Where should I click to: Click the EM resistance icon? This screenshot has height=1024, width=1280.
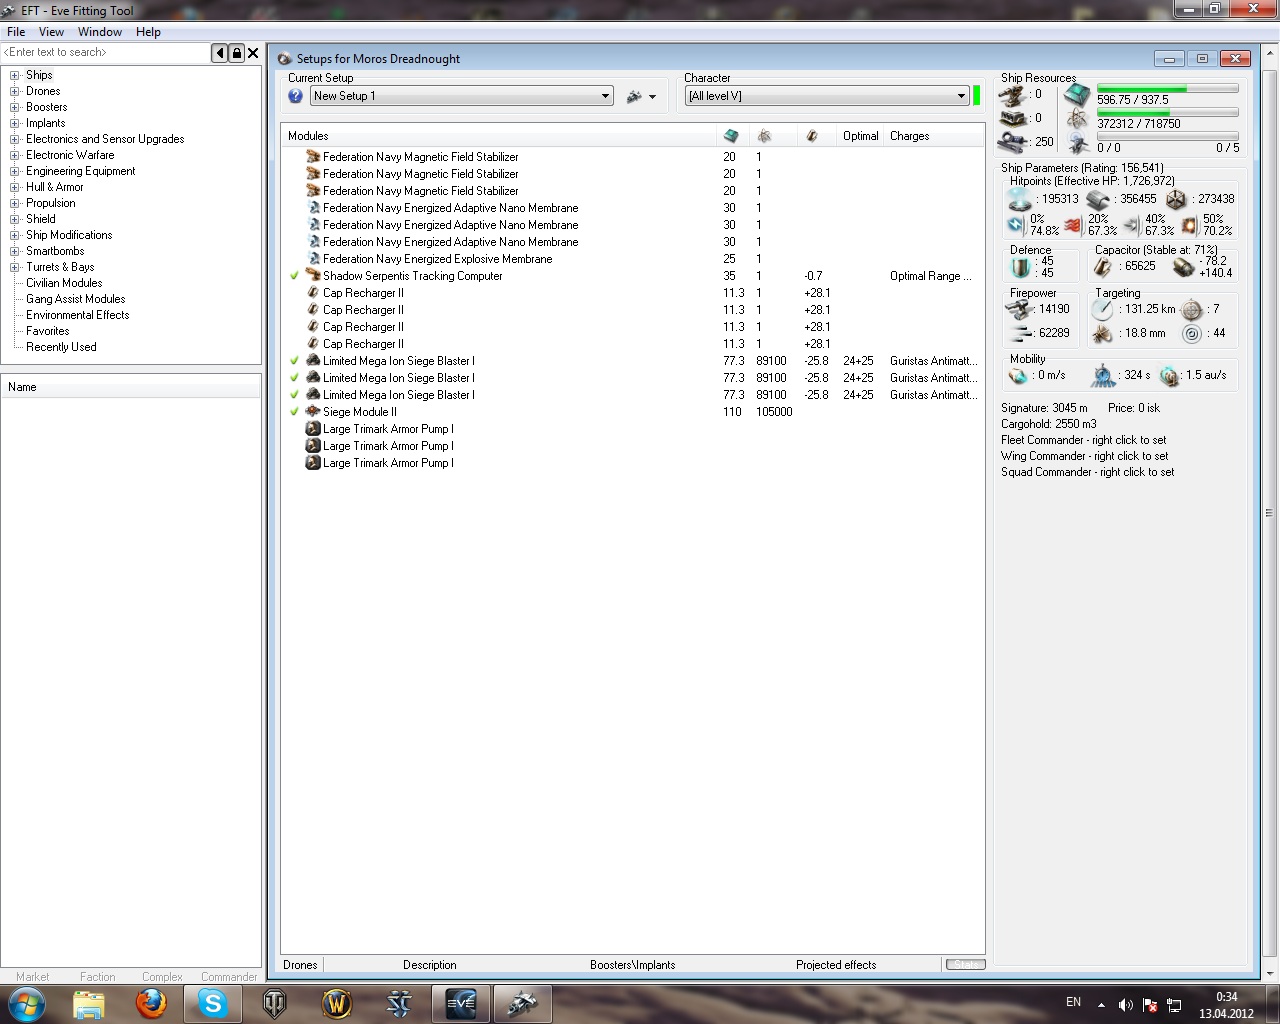(x=1016, y=225)
